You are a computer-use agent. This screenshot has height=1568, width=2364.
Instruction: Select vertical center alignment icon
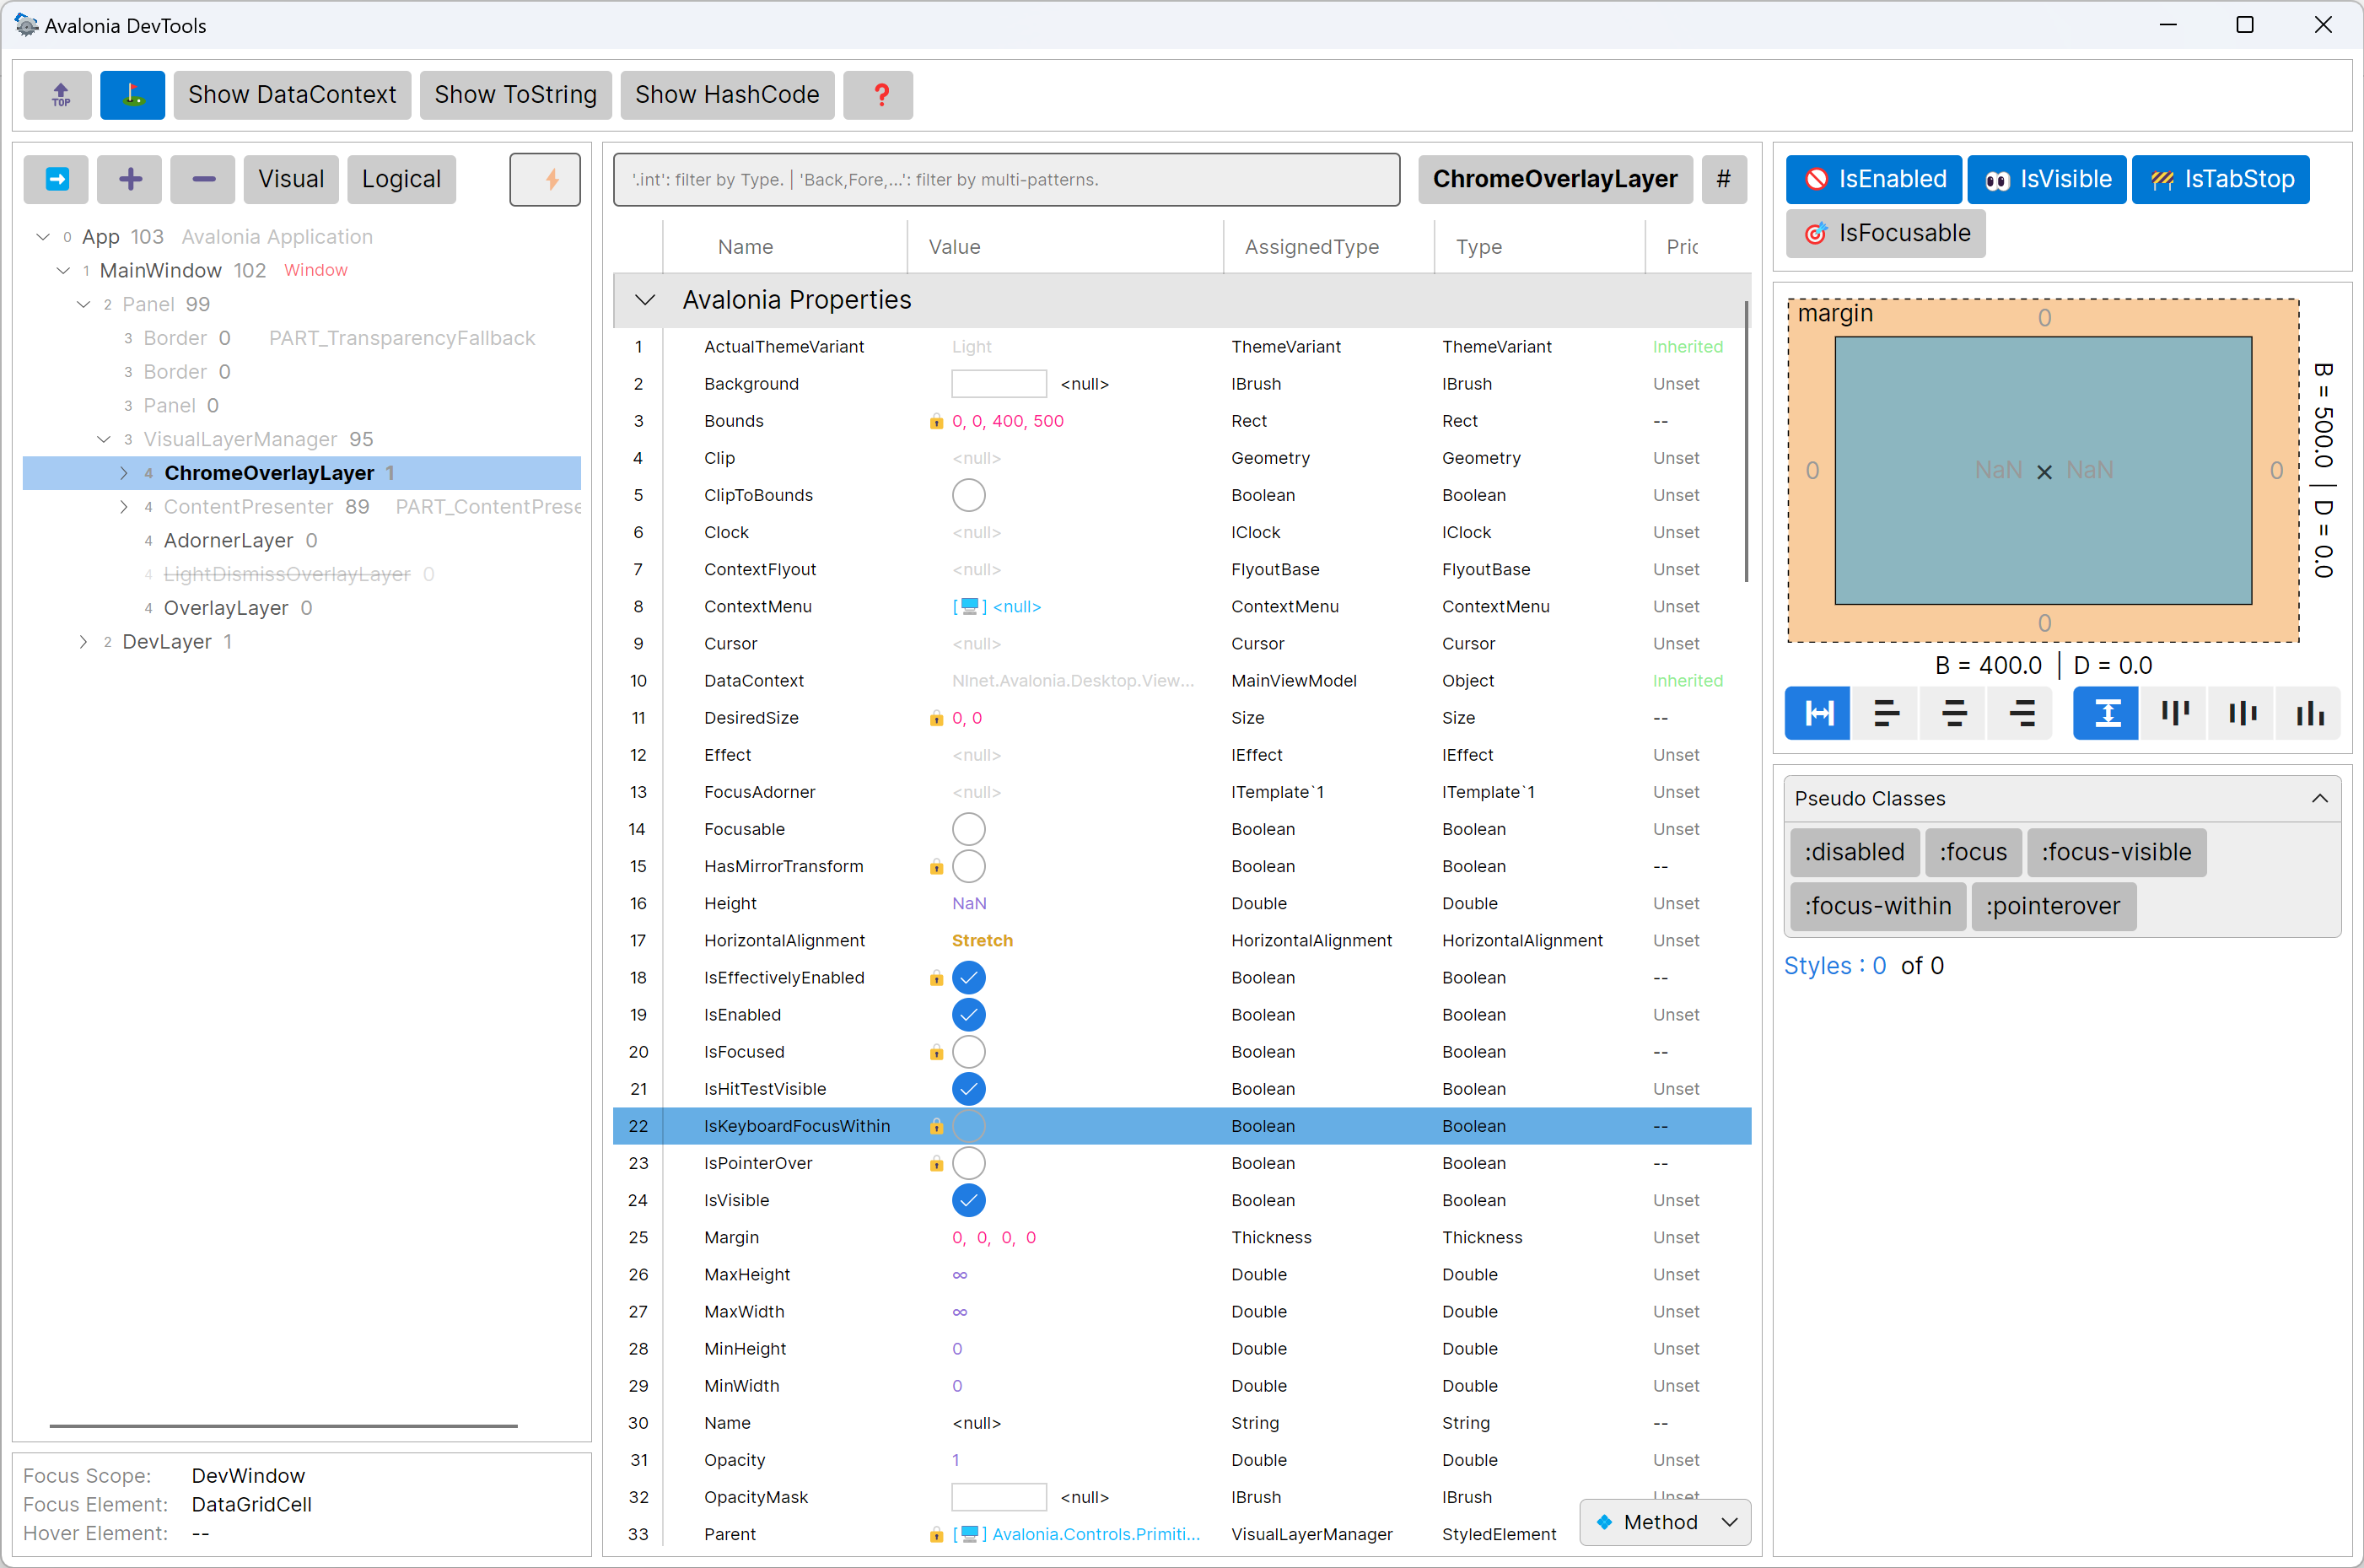(x=2241, y=713)
